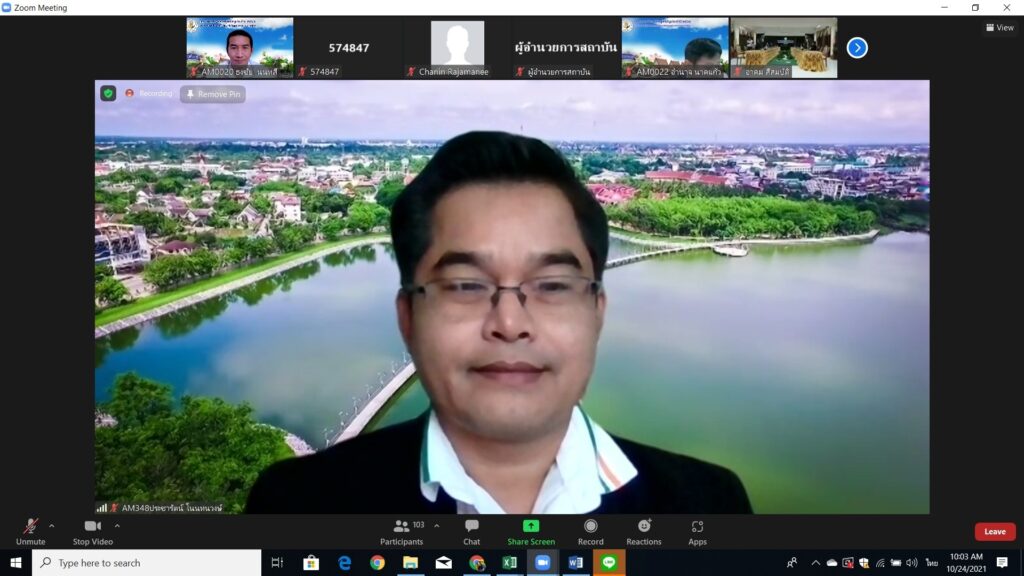Unmute the microphone
The height and width of the screenshot is (576, 1024).
pos(30,532)
